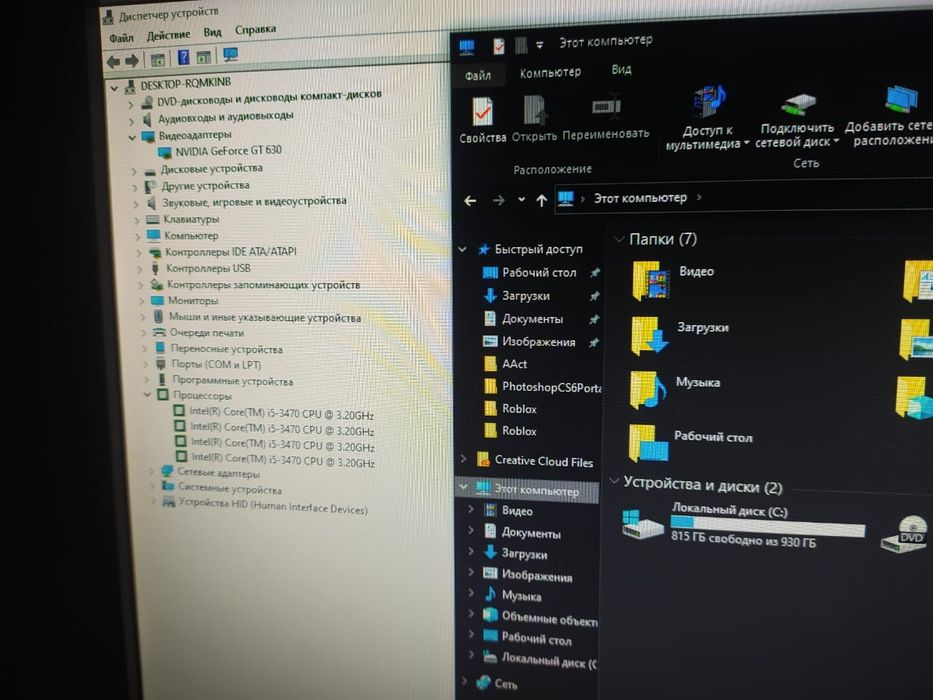Expand Creative Cloud Files in navigation pane
Viewport: 933px width, 700px height.
464,458
